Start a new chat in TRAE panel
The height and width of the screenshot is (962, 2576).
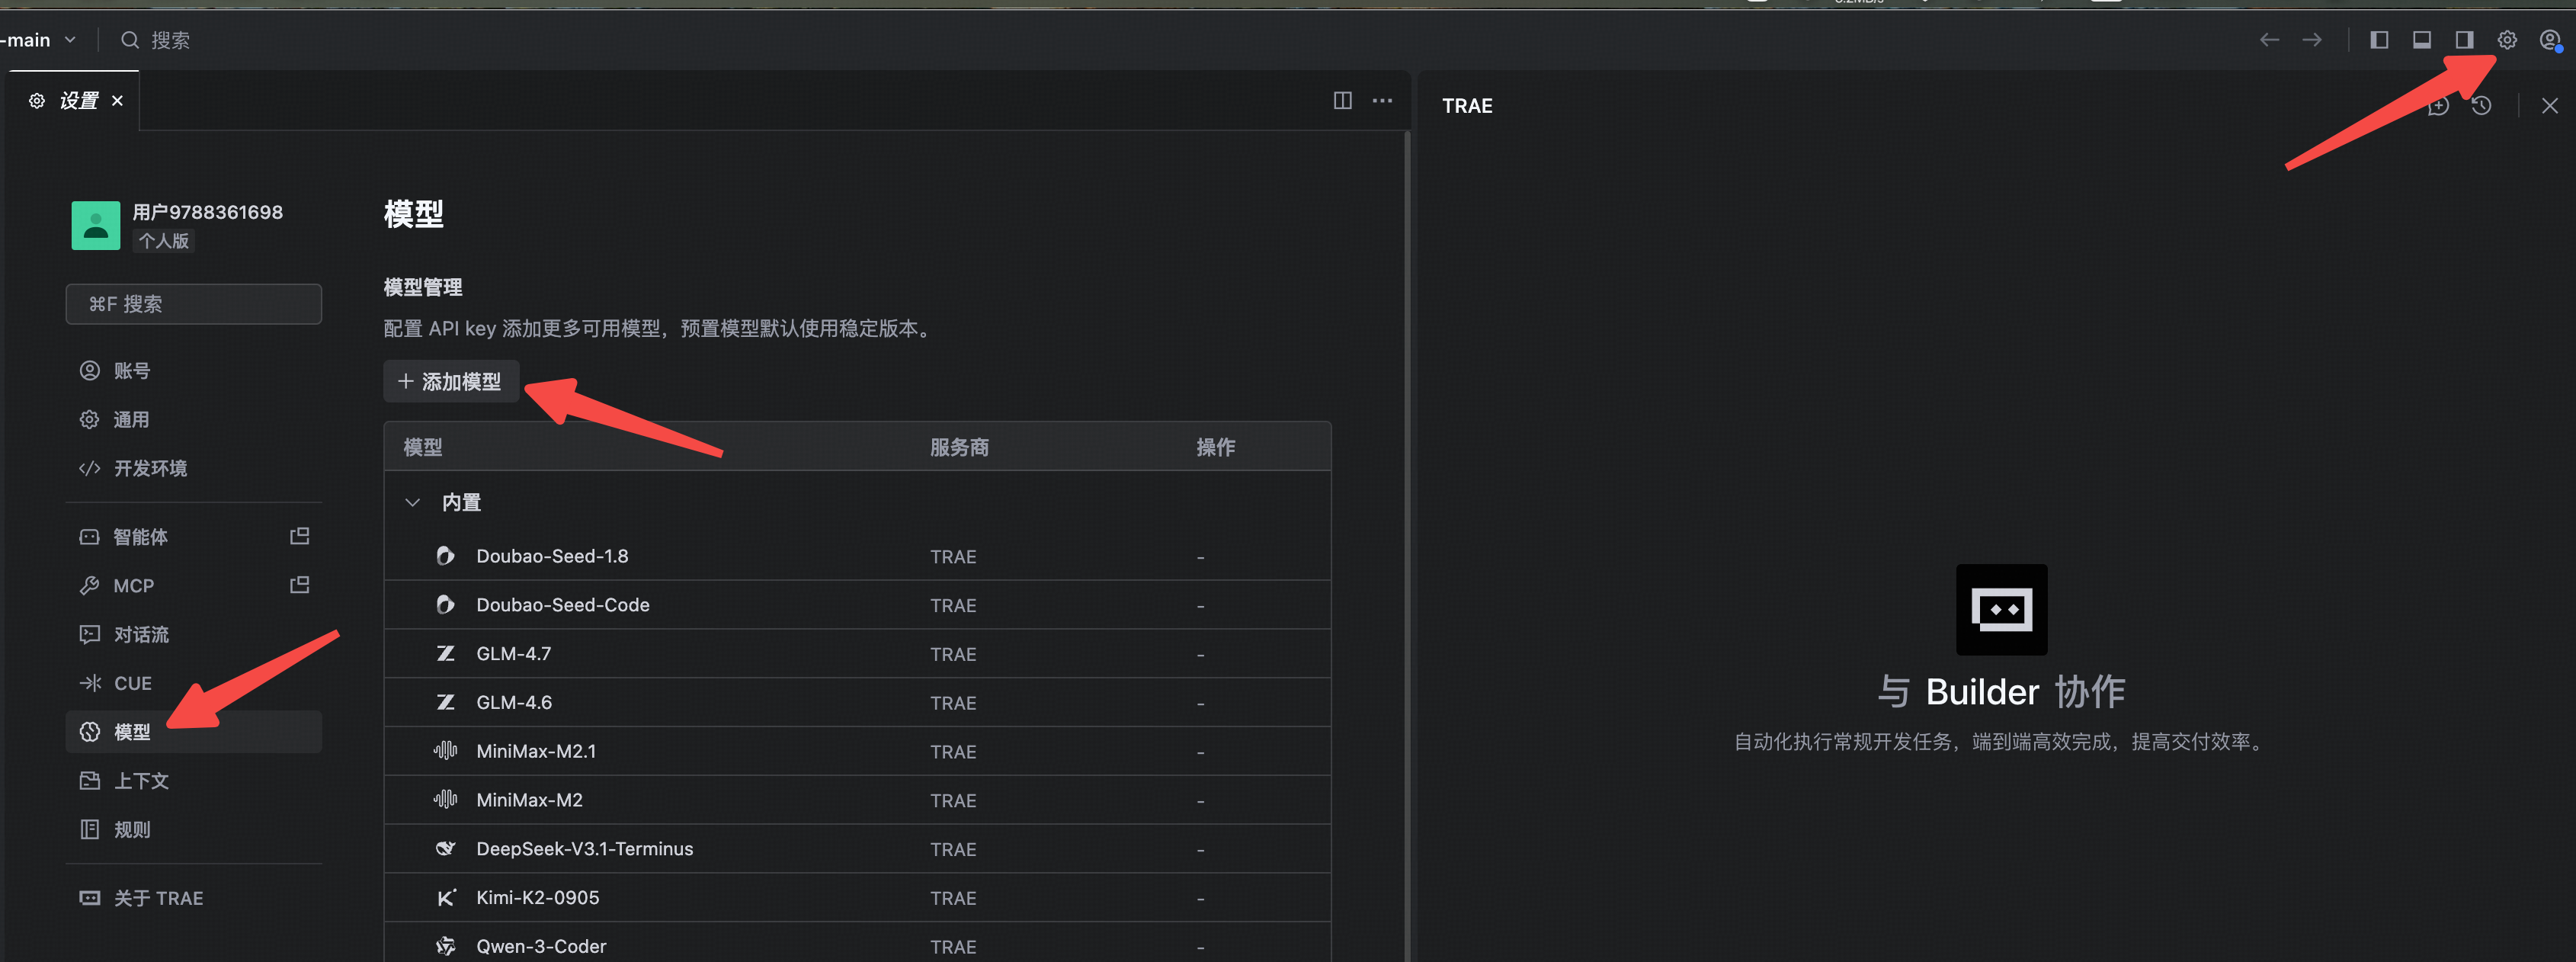(x=2438, y=106)
